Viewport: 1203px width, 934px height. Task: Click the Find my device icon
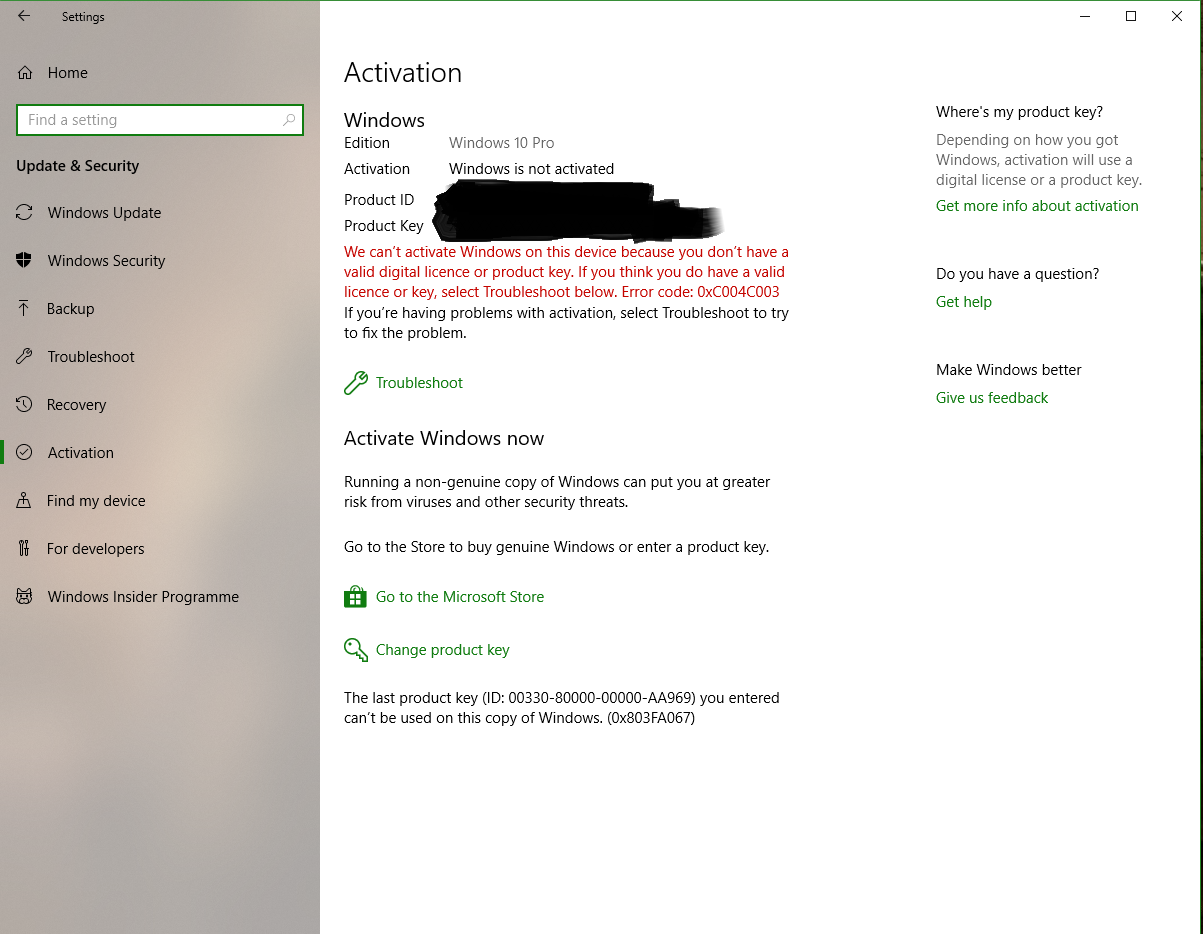(24, 500)
